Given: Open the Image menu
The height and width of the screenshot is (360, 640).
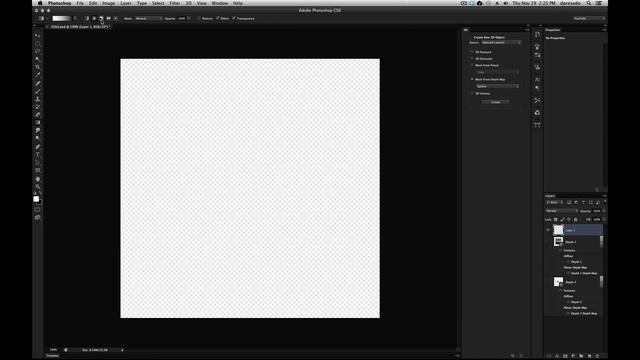Looking at the screenshot, I should click(x=108, y=3).
